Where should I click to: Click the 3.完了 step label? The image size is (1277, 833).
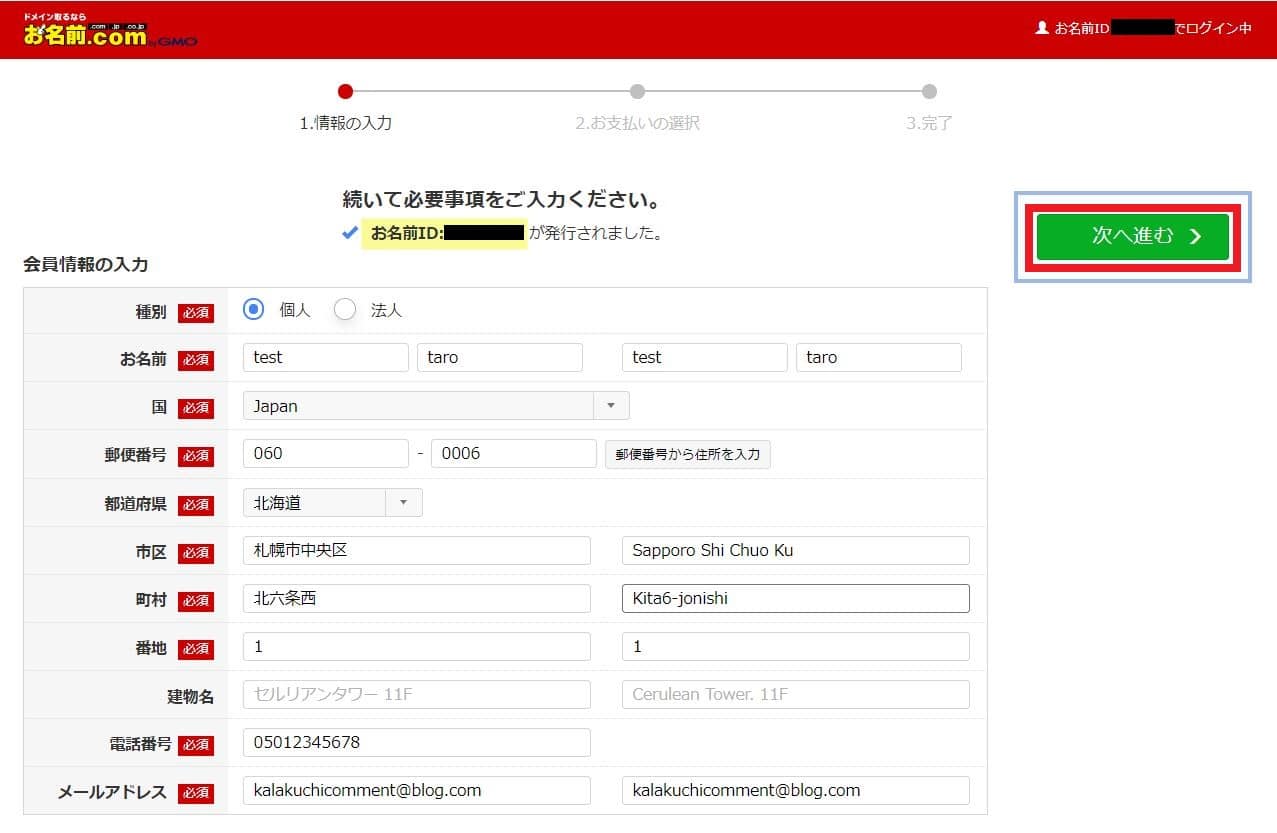click(929, 124)
